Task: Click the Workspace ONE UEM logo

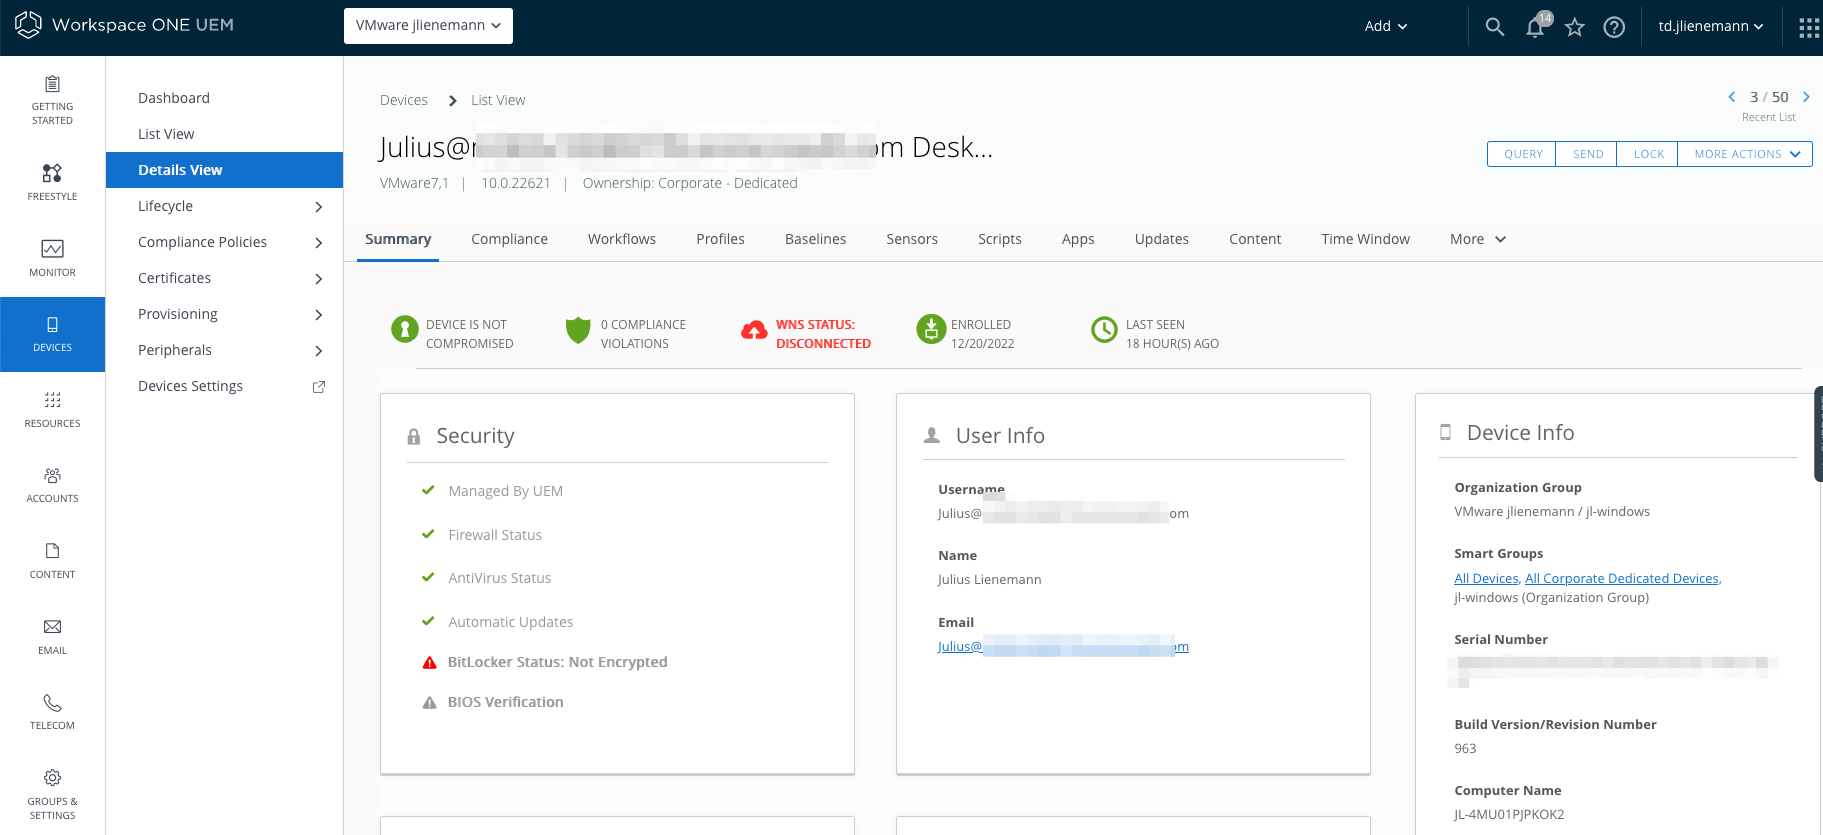Action: (x=125, y=25)
